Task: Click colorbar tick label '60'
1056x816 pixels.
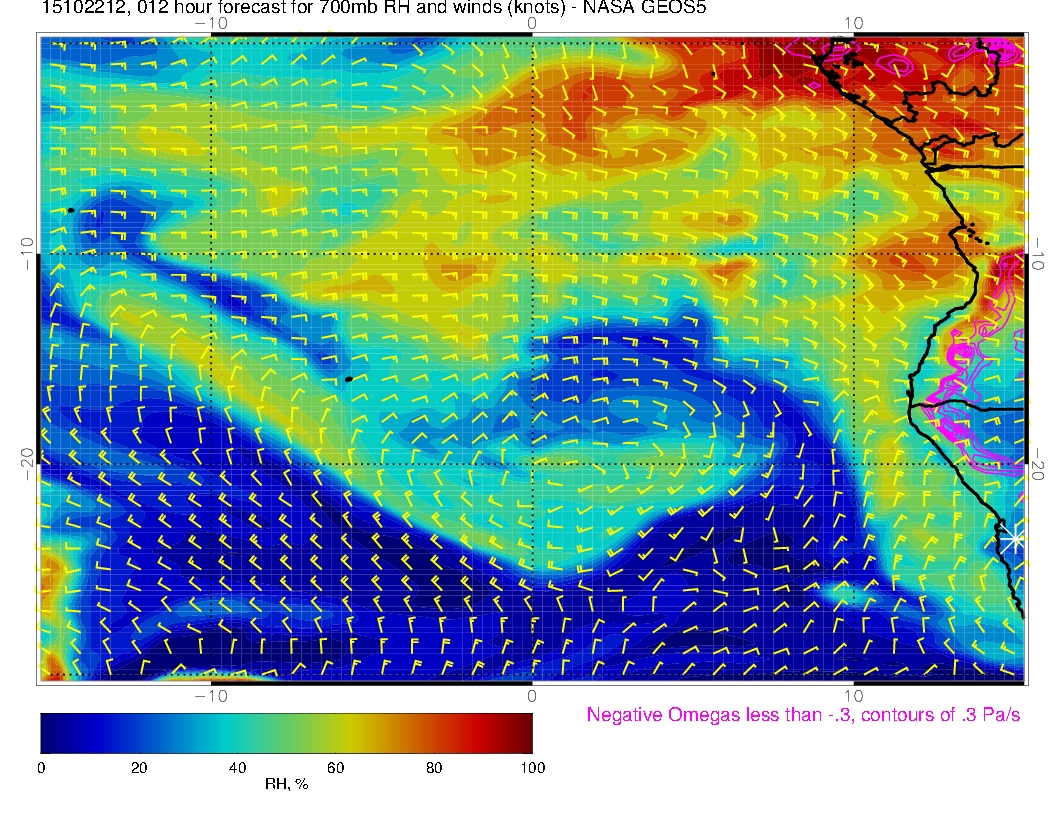Action: (x=336, y=768)
